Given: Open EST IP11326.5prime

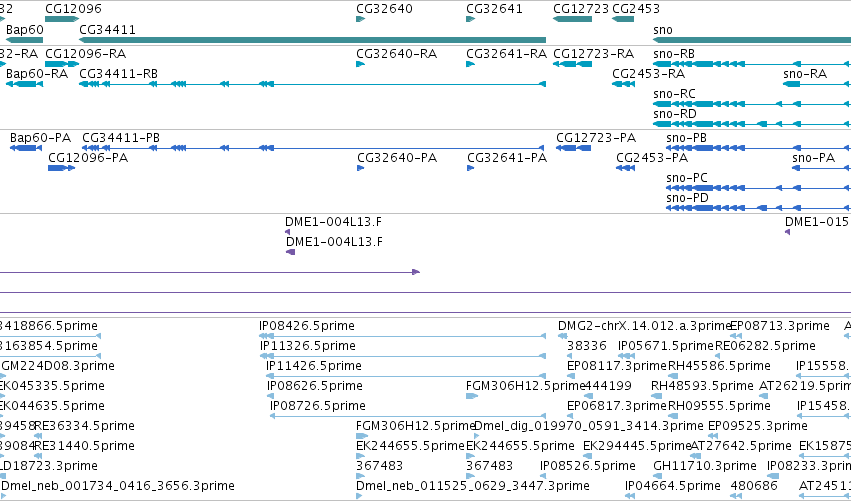Looking at the screenshot, I should pos(308,345).
